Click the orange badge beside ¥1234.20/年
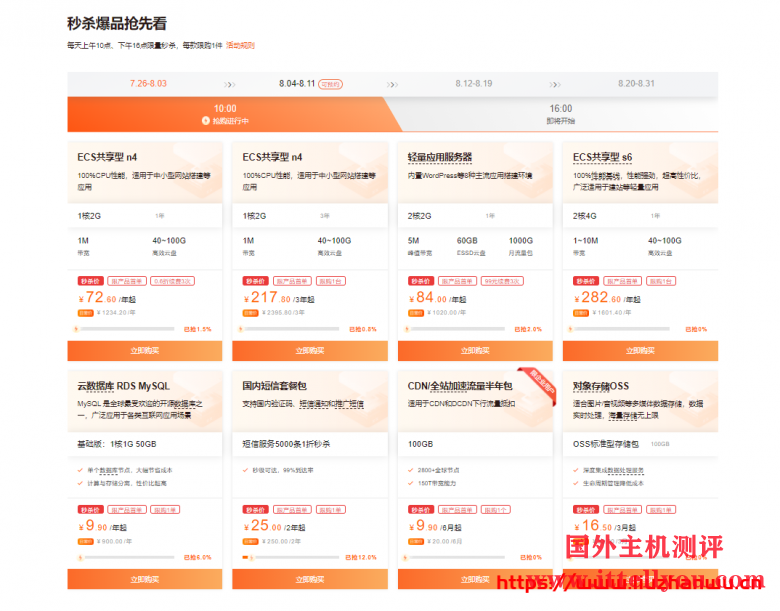The height and width of the screenshot is (611, 780). coord(86,313)
